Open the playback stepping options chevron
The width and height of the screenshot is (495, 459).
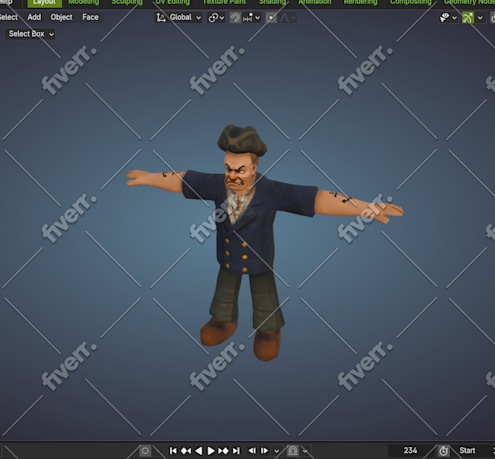click(276, 451)
